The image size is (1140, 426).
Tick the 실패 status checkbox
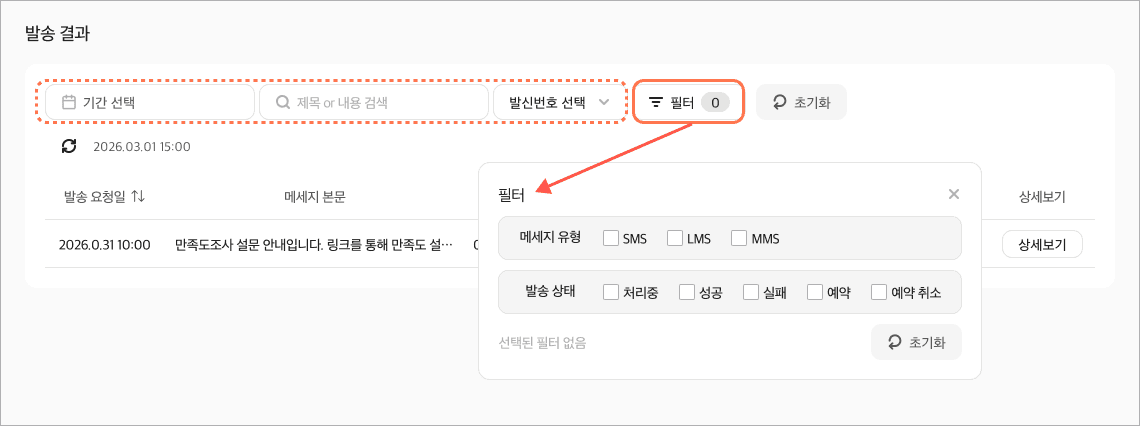point(751,292)
